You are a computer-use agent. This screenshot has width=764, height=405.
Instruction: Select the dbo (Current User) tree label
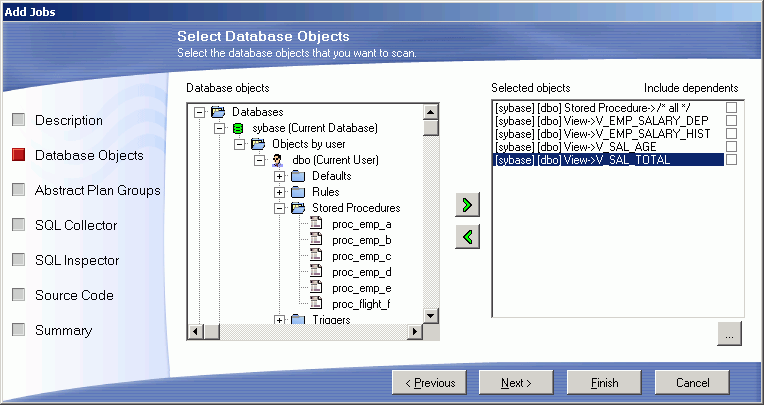click(335, 160)
